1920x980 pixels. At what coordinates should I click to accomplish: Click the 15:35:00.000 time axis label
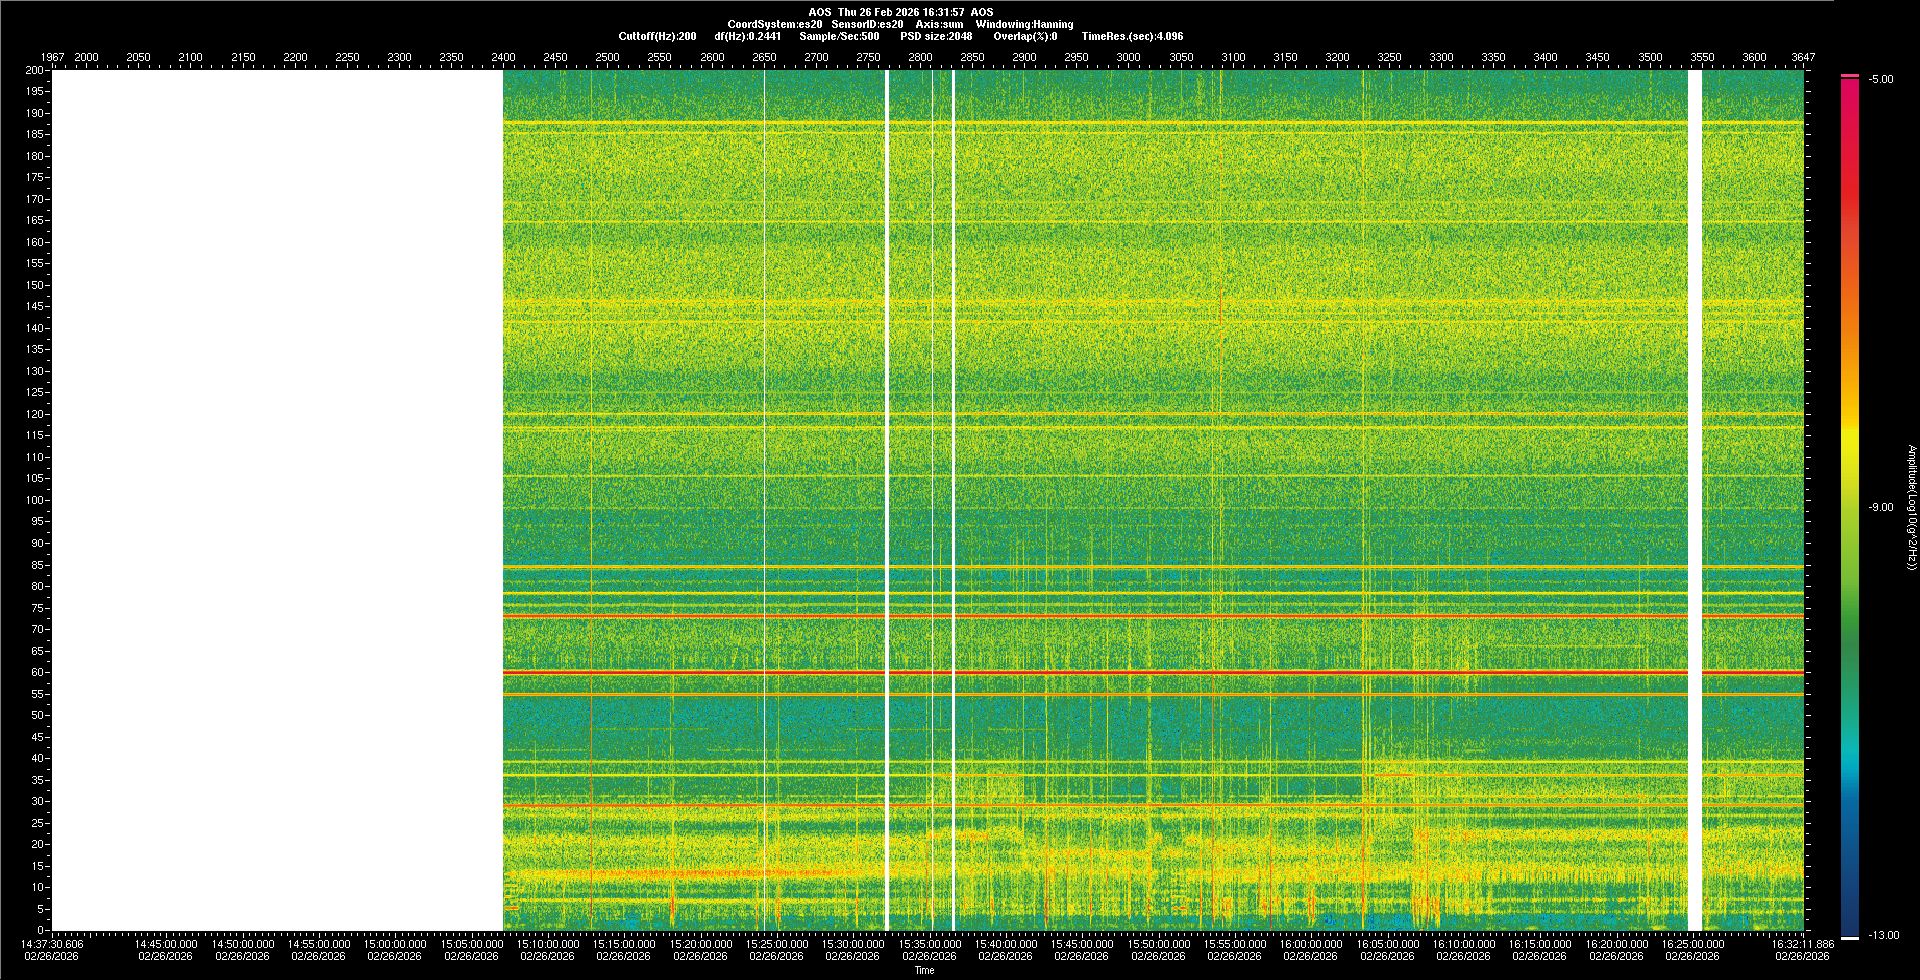[929, 944]
